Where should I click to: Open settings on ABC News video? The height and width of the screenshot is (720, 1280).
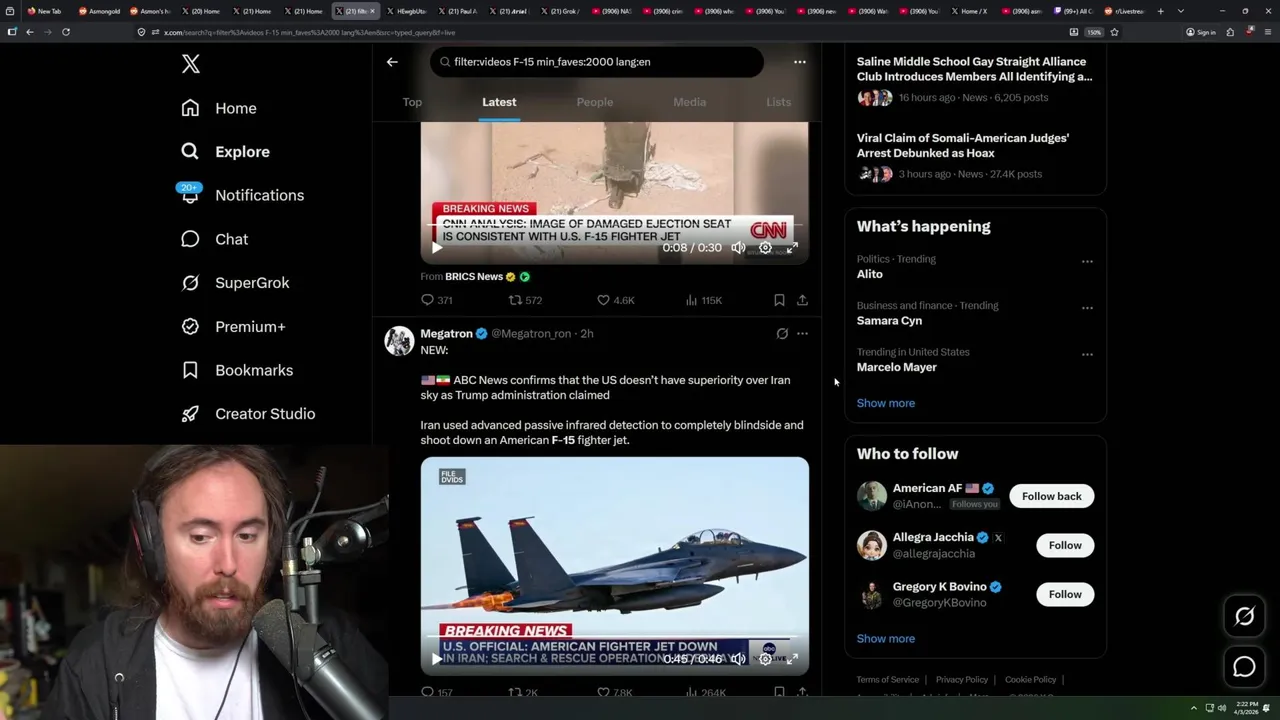click(x=765, y=659)
